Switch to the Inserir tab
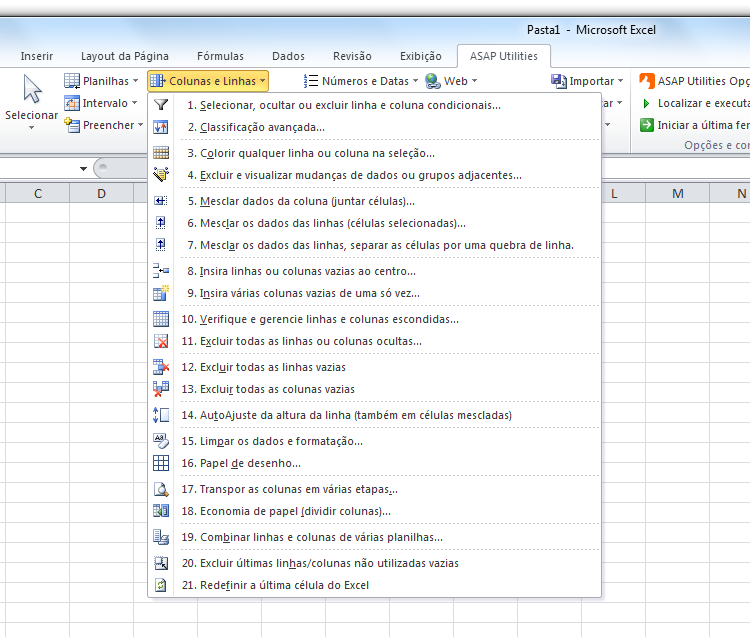 (37, 56)
